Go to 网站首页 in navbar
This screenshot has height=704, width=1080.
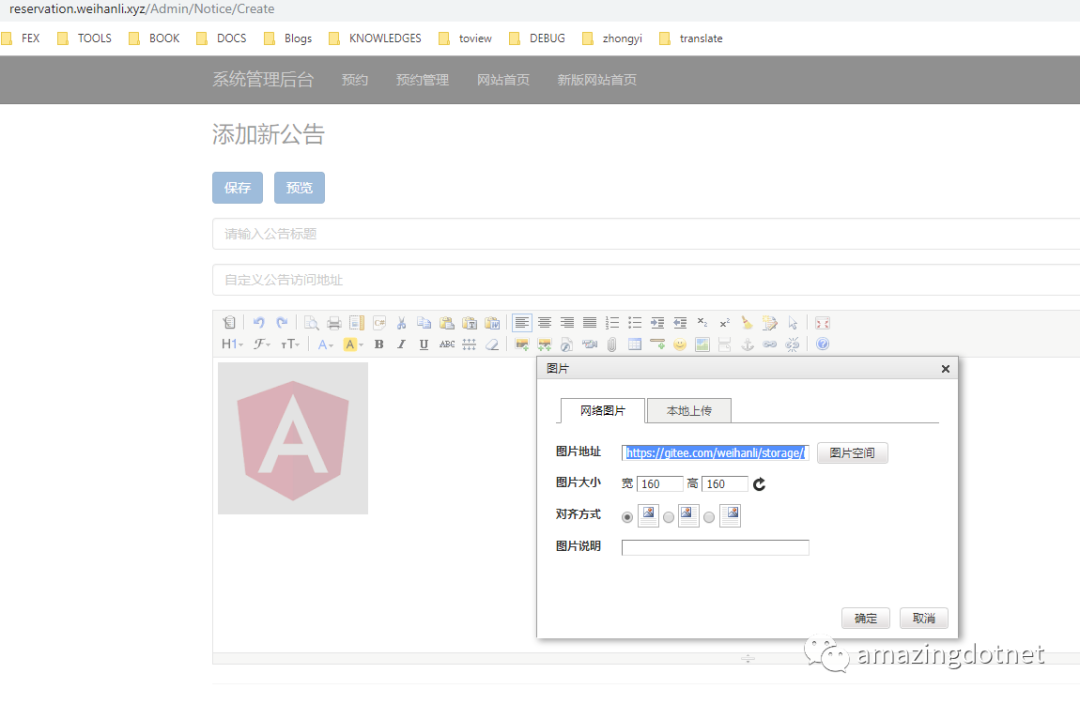(503, 80)
